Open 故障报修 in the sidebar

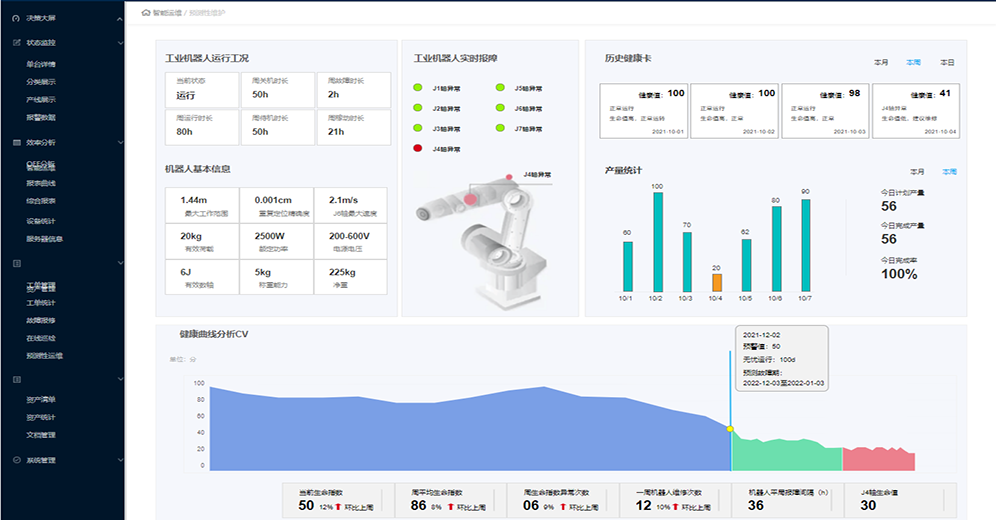(41, 321)
